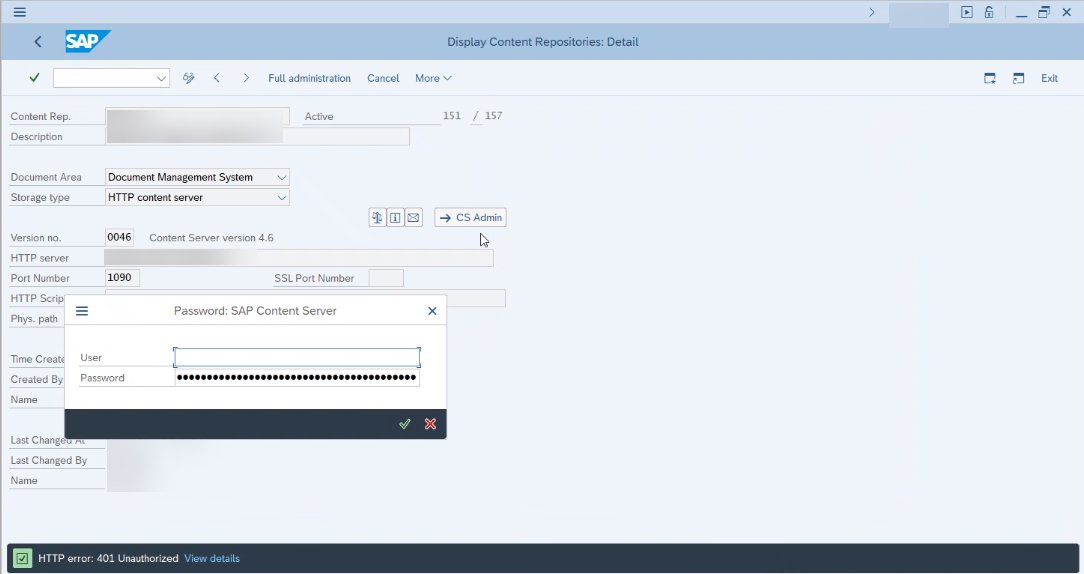Open the Storage type dropdown
Image resolution: width=1084 pixels, height=574 pixels.
(x=281, y=197)
